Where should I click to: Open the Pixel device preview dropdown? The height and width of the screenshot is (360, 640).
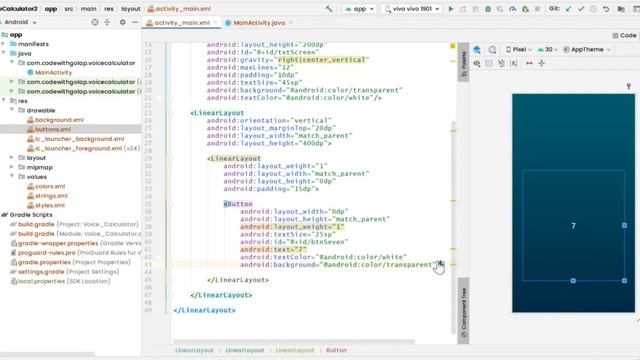click(x=519, y=49)
